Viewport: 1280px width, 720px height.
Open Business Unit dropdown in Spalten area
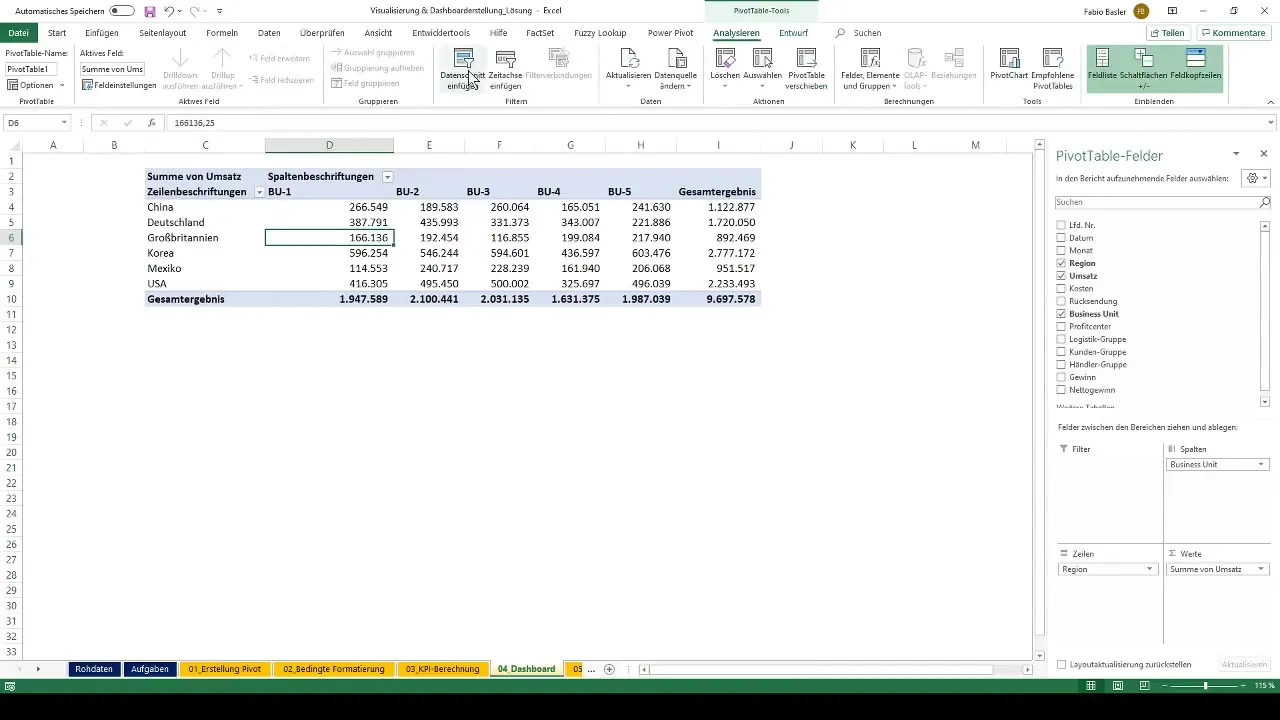pos(1261,465)
